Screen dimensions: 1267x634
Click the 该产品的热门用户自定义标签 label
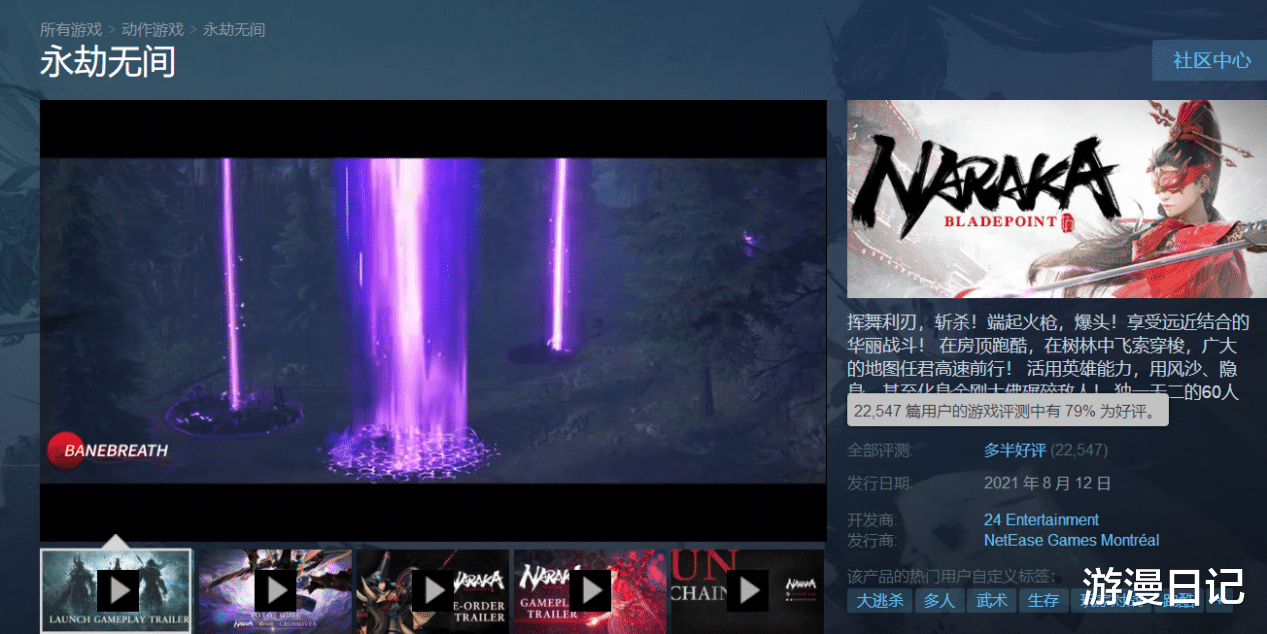(x=952, y=576)
